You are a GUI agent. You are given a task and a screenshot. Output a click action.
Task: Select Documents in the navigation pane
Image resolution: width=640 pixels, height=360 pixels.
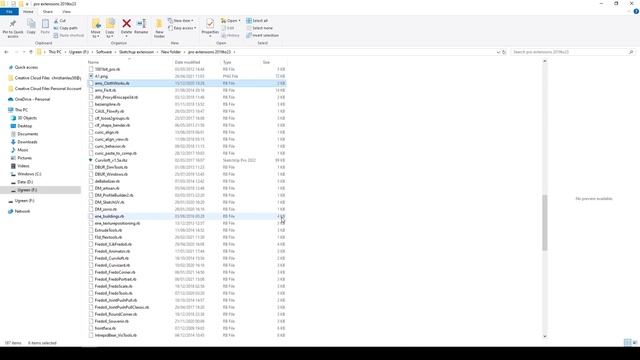click(27, 134)
